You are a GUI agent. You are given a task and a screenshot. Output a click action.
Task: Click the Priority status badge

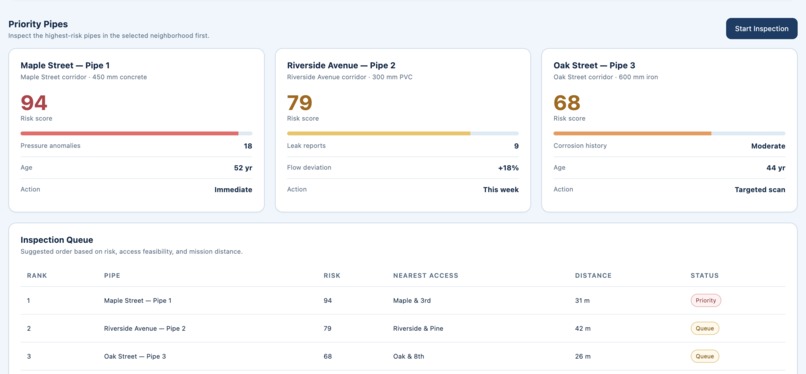click(705, 301)
